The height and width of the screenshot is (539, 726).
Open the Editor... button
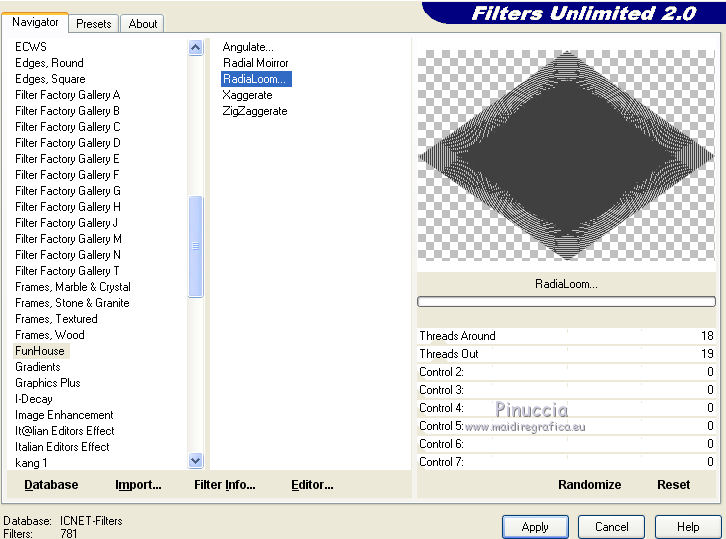[312, 485]
